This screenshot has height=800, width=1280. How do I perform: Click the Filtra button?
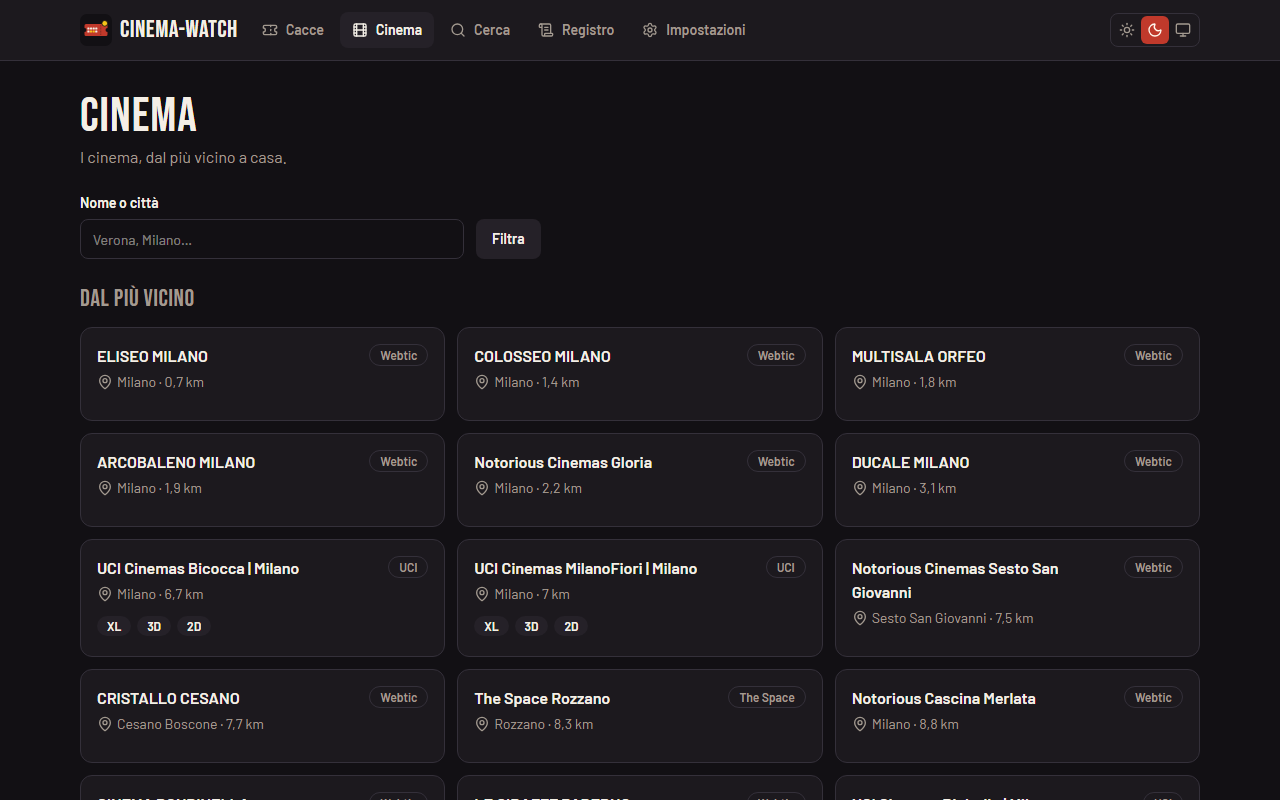pyautogui.click(x=508, y=239)
